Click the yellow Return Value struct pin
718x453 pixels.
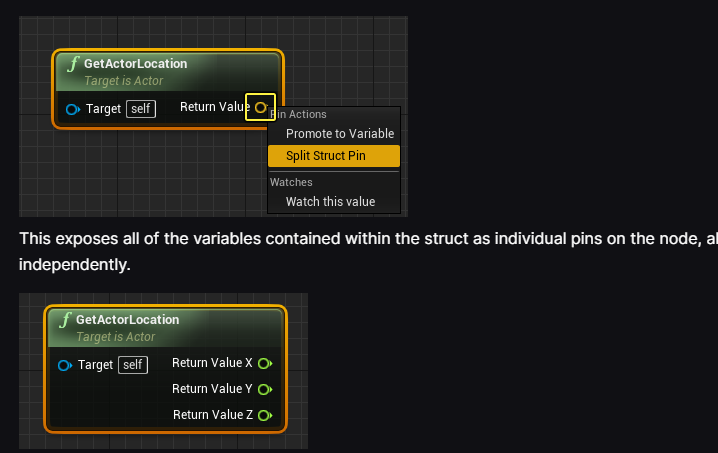coord(260,107)
